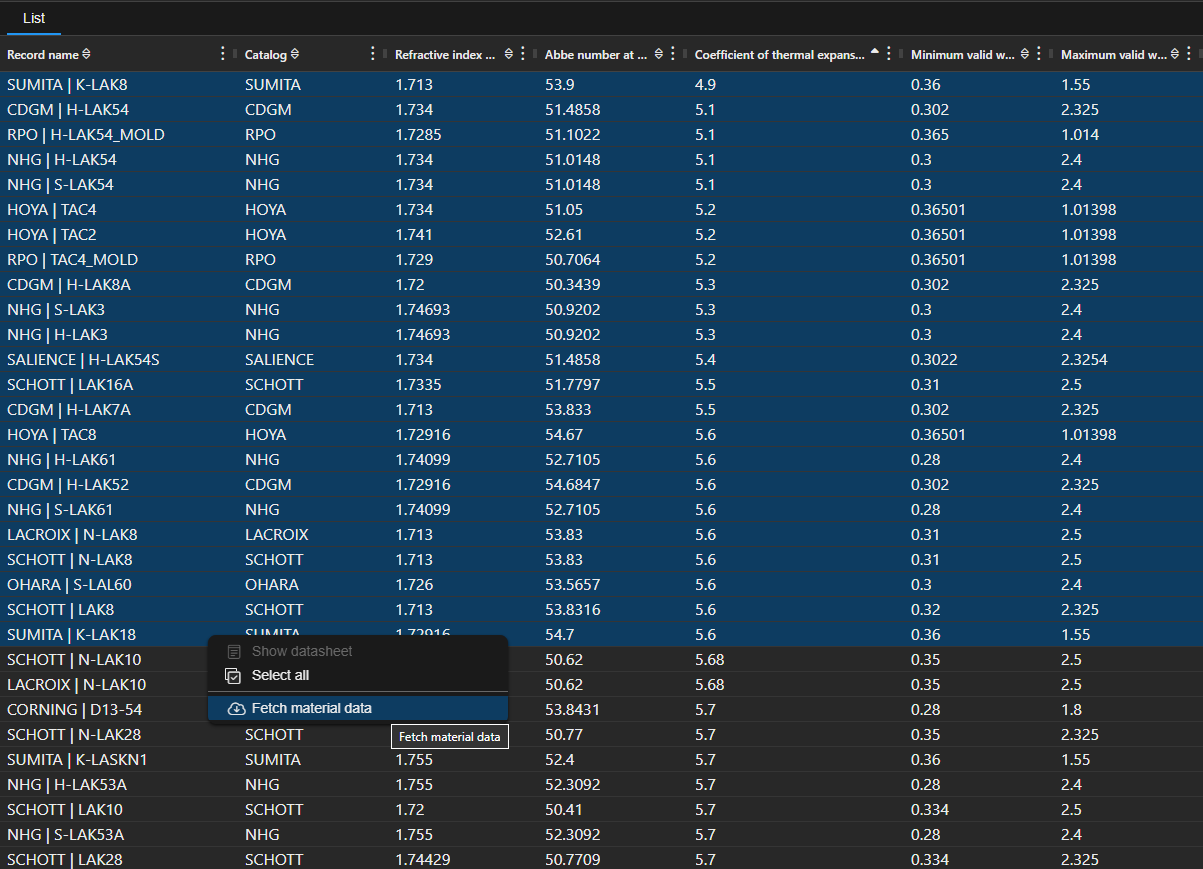Select the CDGM | H-LAK8A record
The width and height of the screenshot is (1203, 869).
tap(601, 284)
